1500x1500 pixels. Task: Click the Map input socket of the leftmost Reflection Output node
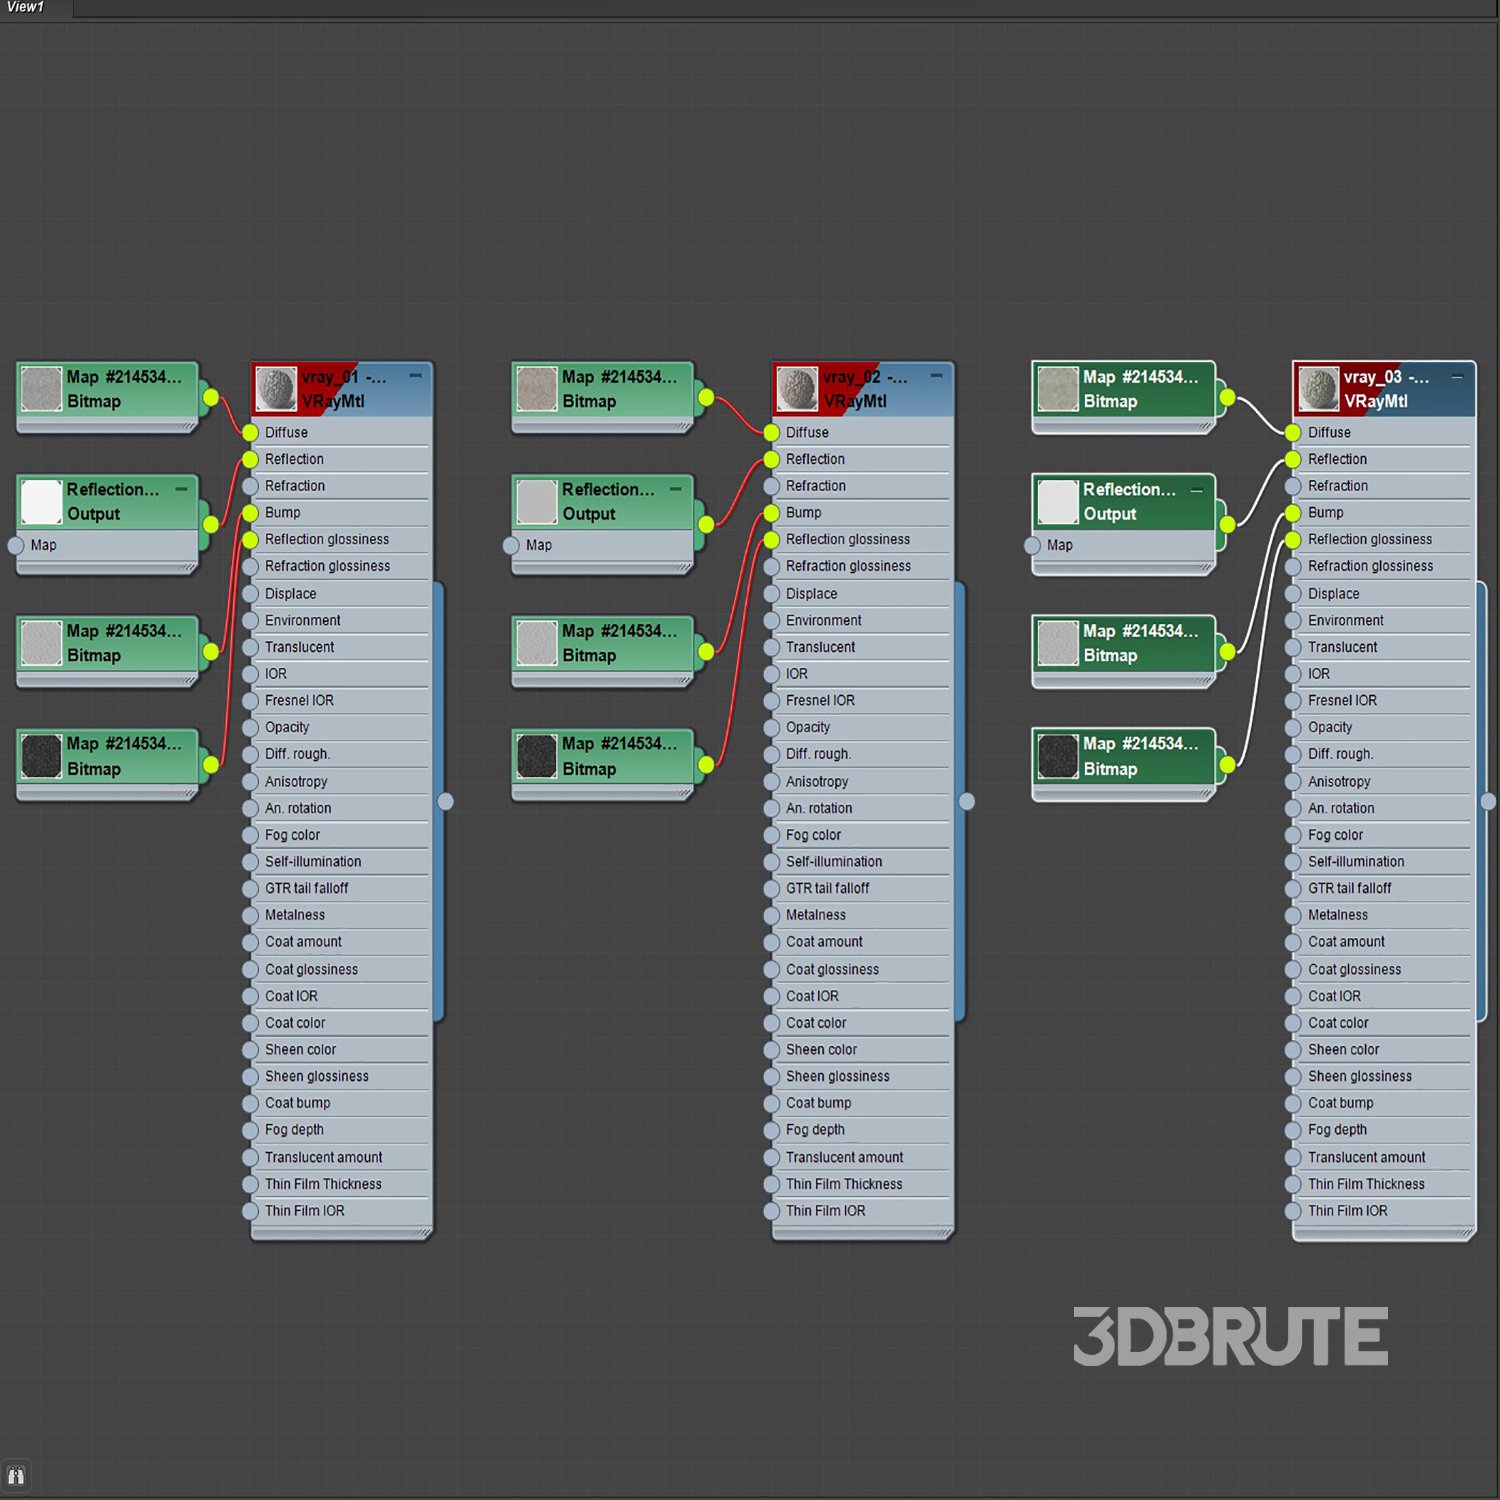pyautogui.click(x=16, y=545)
